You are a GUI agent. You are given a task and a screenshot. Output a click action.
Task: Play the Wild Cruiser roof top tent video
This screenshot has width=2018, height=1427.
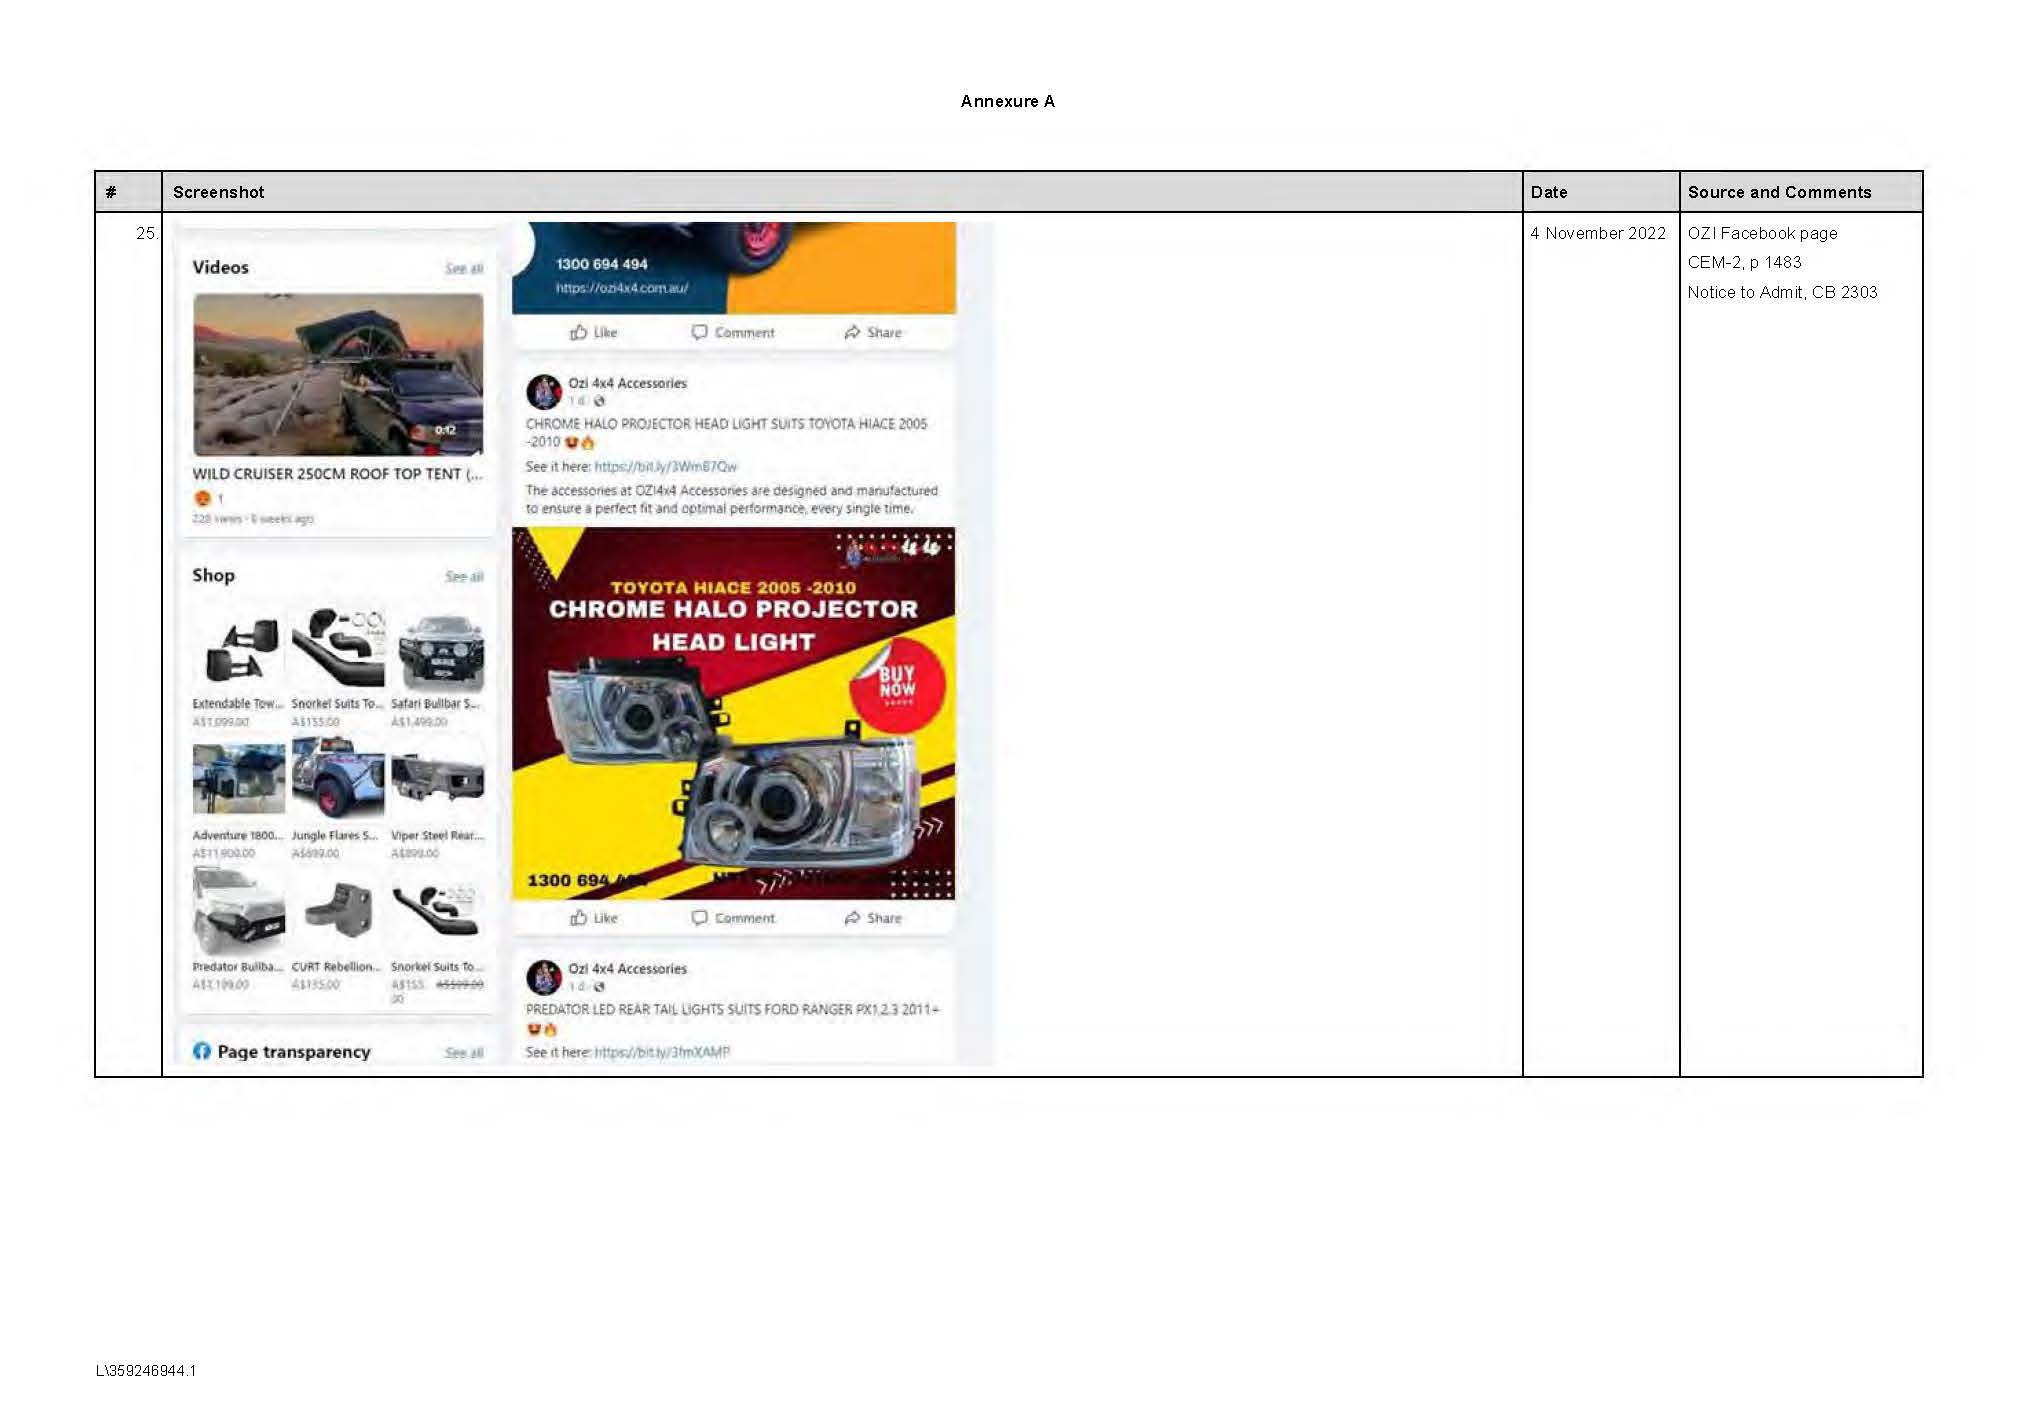(338, 374)
